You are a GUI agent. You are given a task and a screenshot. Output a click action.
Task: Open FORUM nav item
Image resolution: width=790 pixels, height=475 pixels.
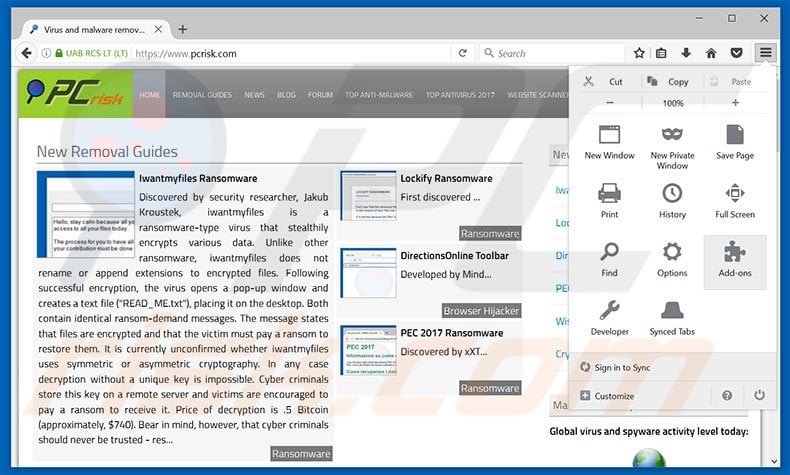point(320,95)
